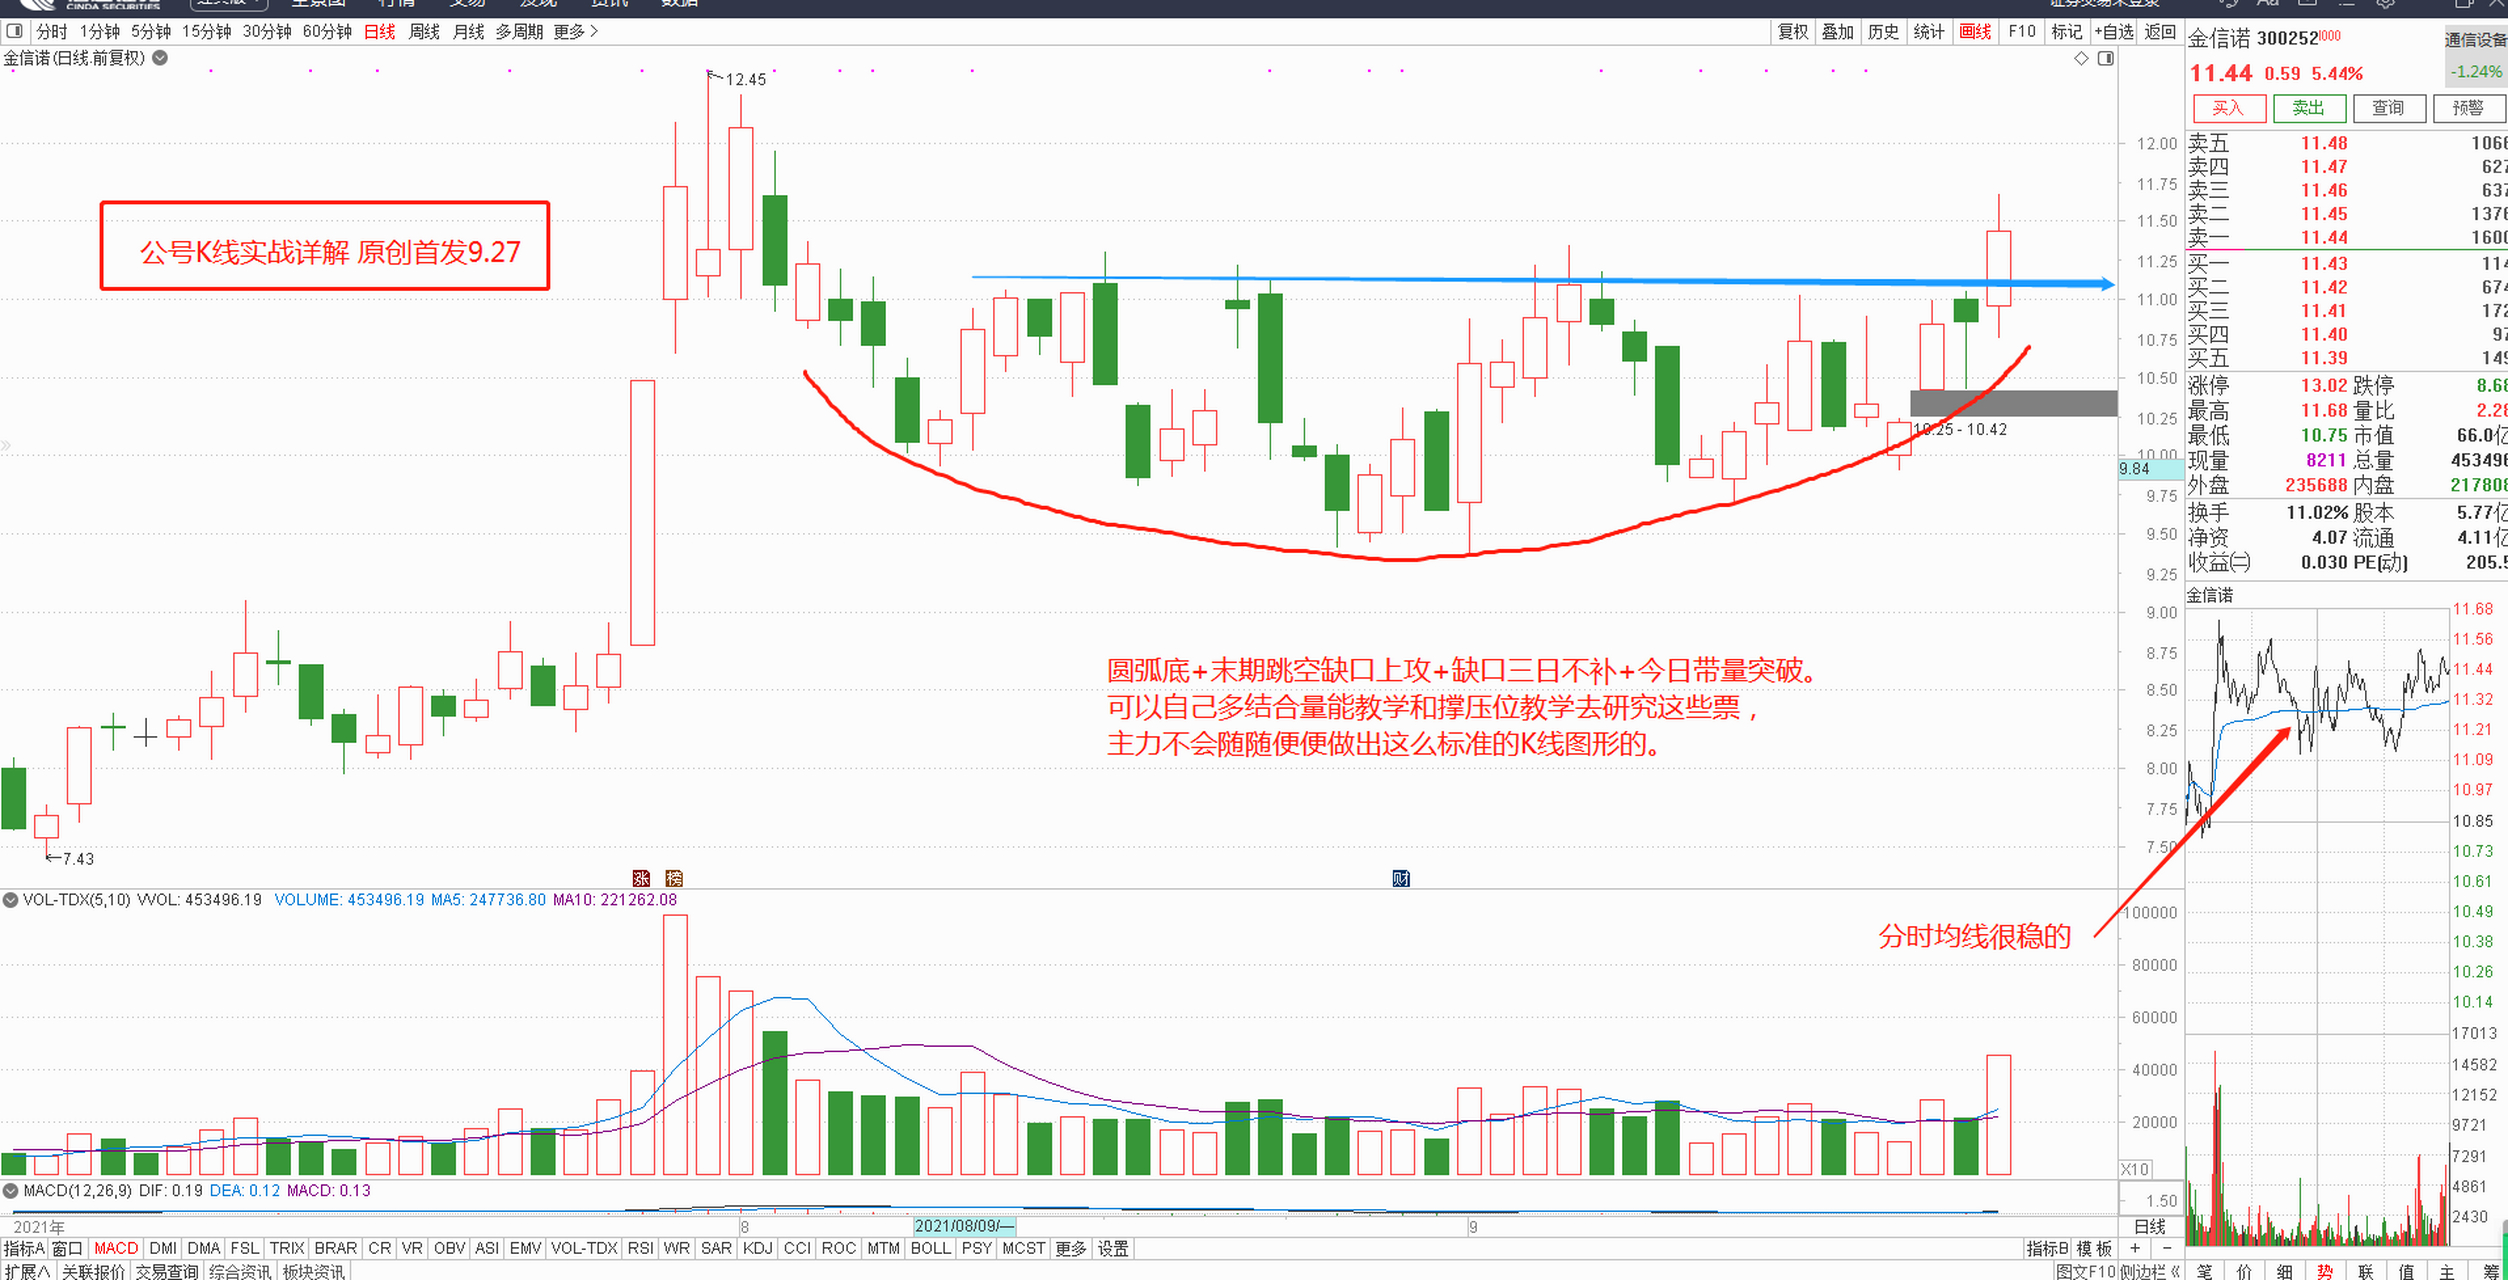Click the 指标A tab

click(x=24, y=1248)
